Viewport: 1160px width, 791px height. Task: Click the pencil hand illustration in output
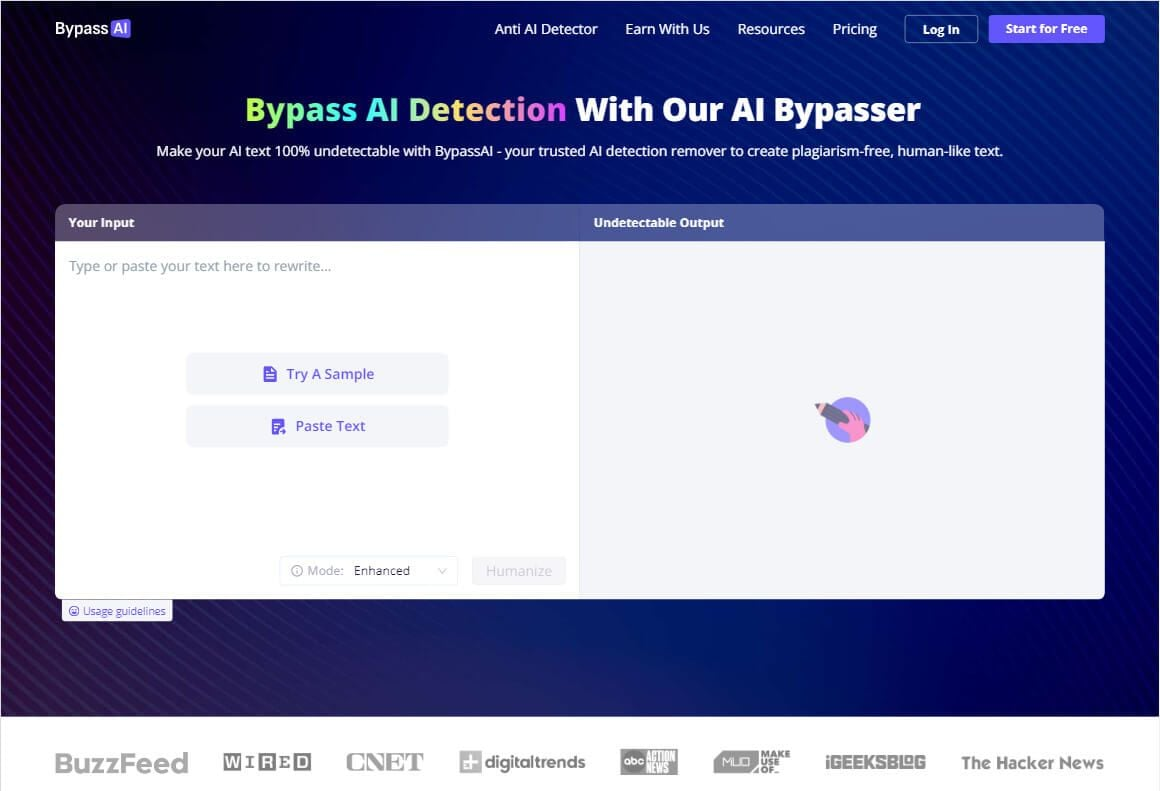(845, 419)
